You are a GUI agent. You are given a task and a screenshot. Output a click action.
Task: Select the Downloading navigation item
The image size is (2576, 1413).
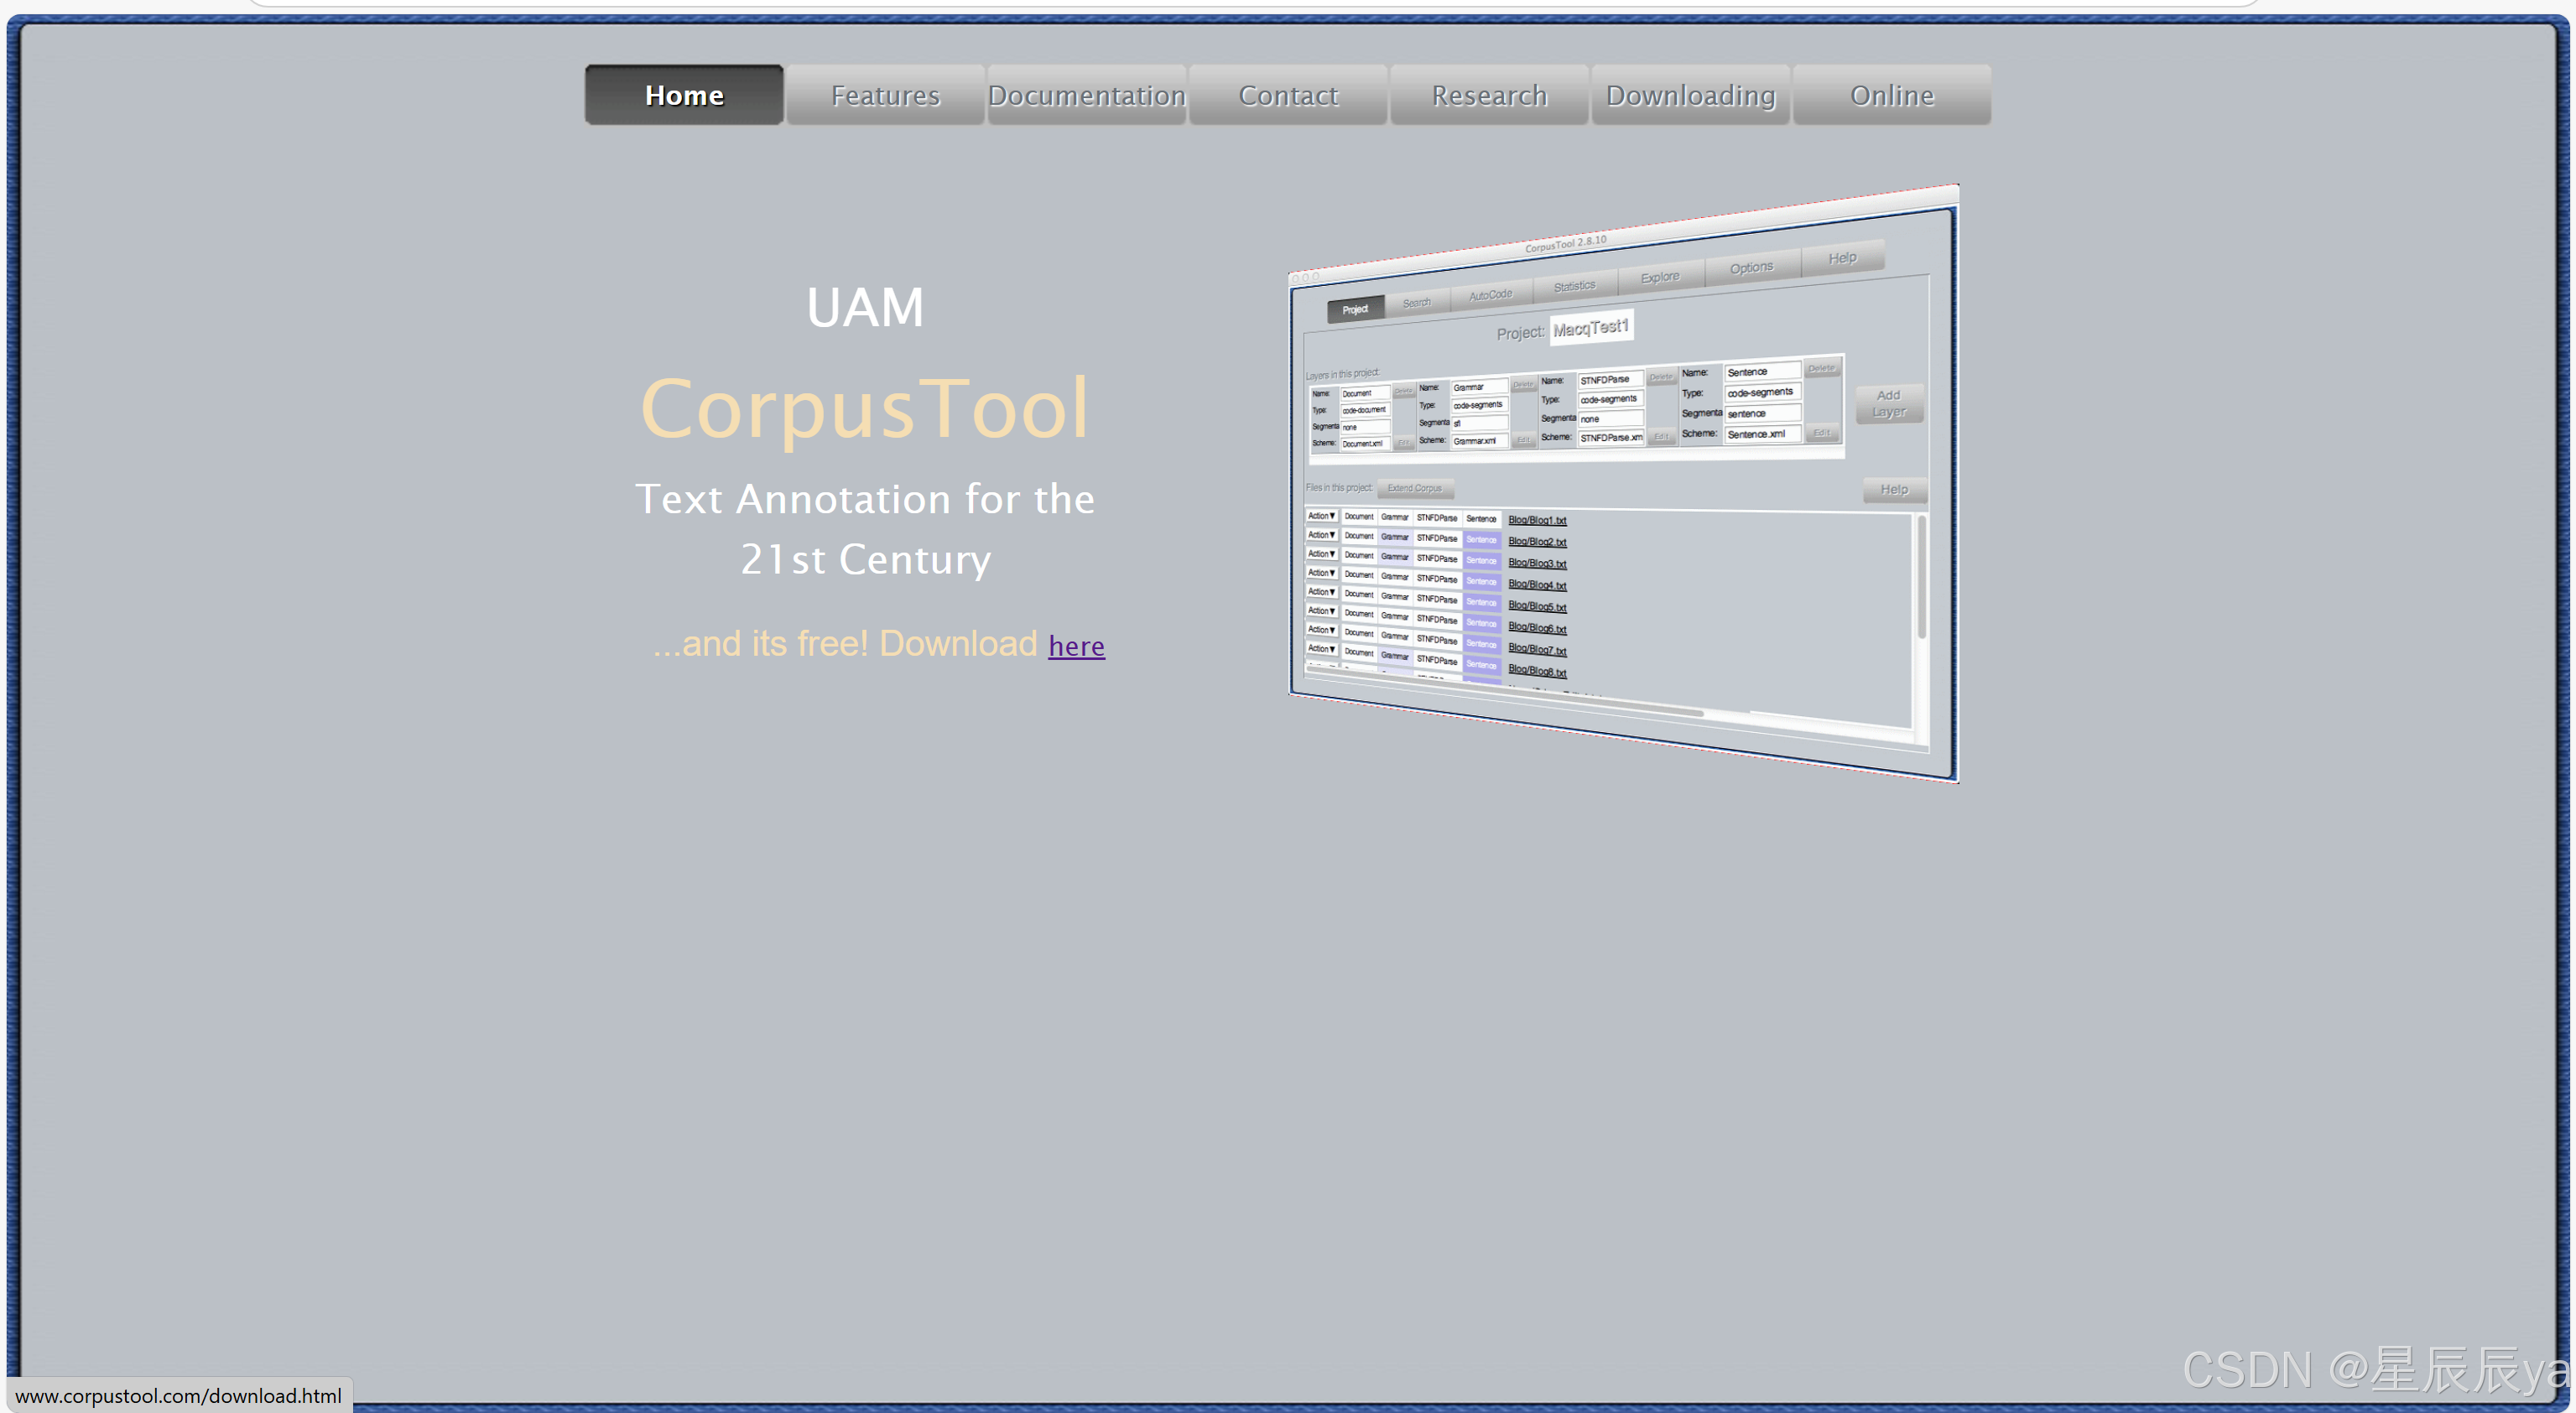[1689, 95]
